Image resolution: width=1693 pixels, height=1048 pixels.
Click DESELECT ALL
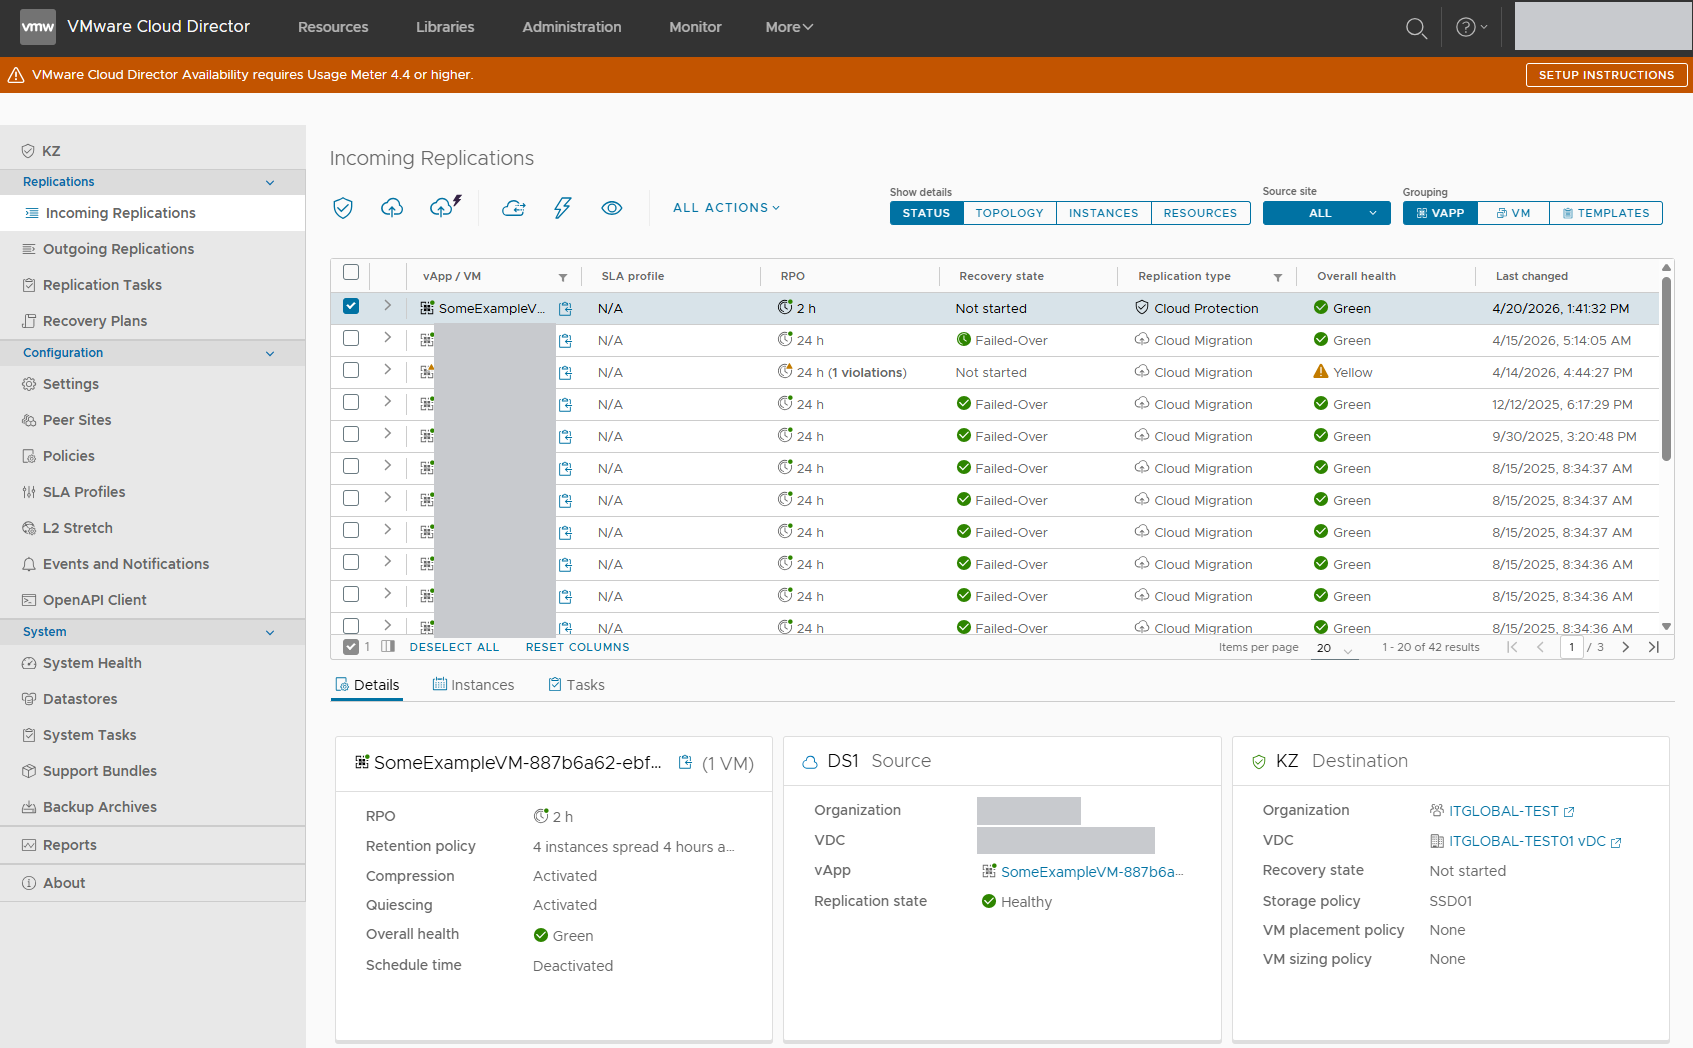[x=454, y=647]
